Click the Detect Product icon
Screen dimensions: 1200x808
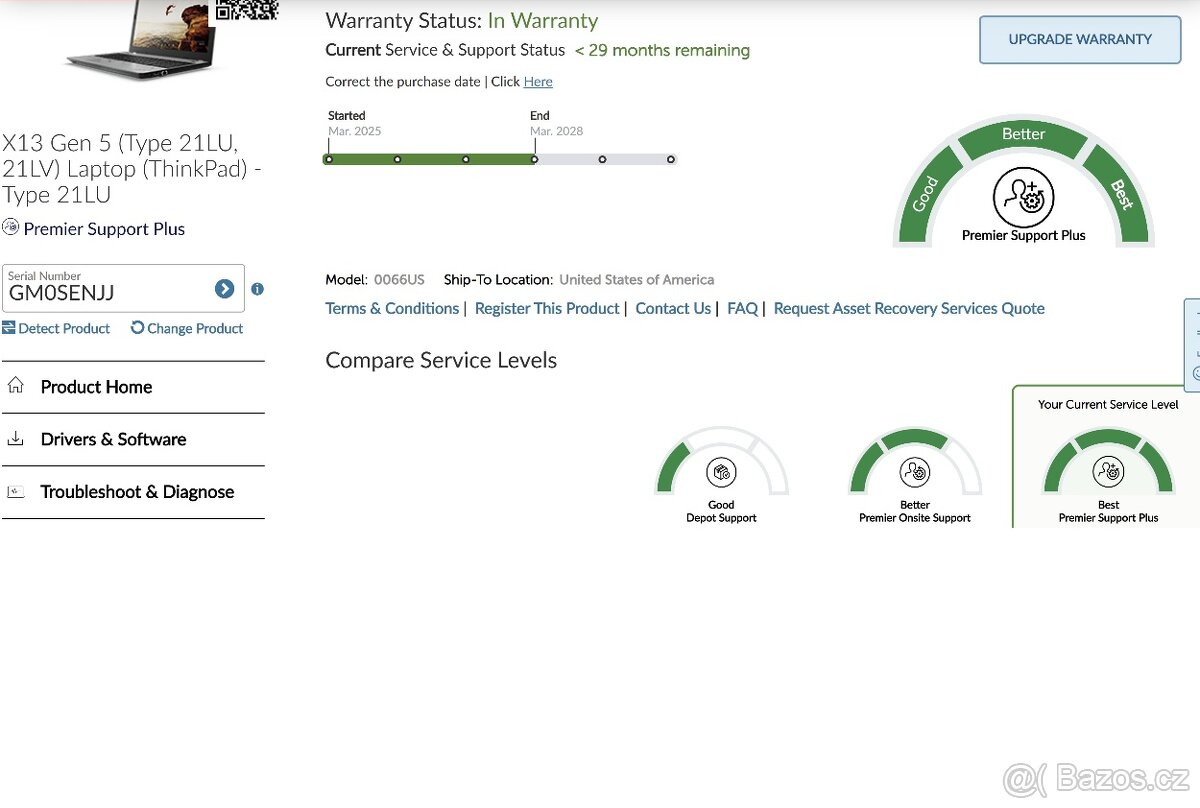click(x=9, y=328)
